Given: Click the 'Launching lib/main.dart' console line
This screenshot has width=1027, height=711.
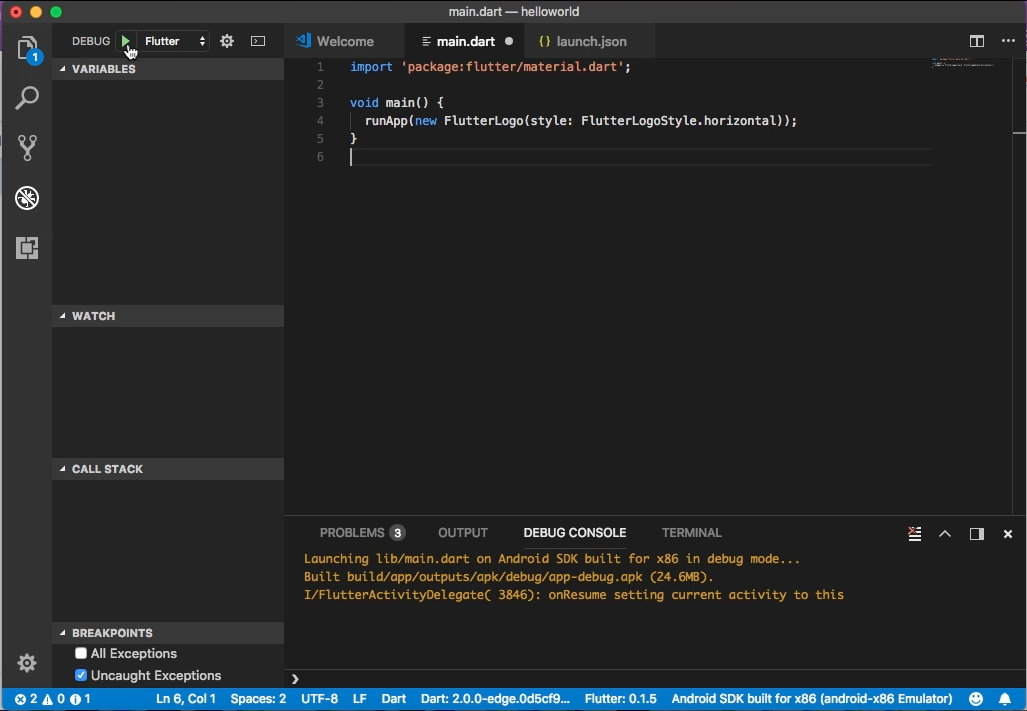Looking at the screenshot, I should coord(551,558).
